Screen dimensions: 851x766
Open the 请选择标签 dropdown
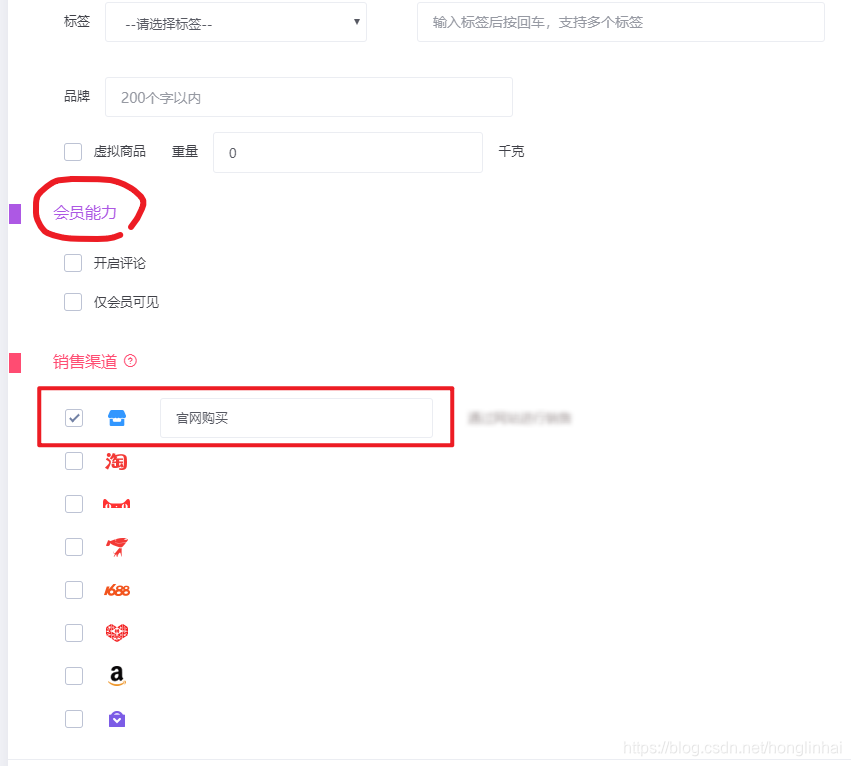236,22
